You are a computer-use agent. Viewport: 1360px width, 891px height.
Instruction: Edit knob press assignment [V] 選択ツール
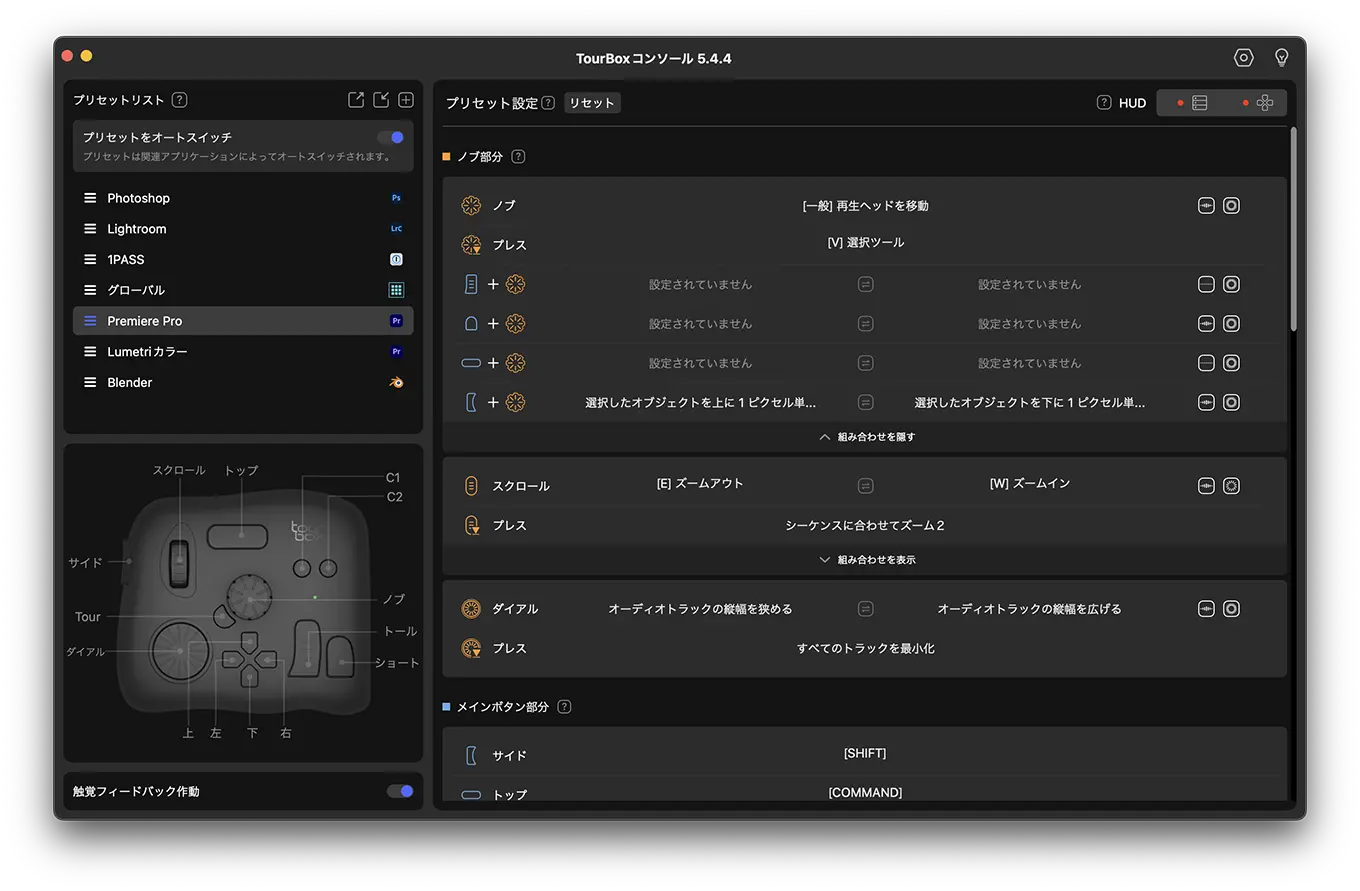tap(866, 243)
